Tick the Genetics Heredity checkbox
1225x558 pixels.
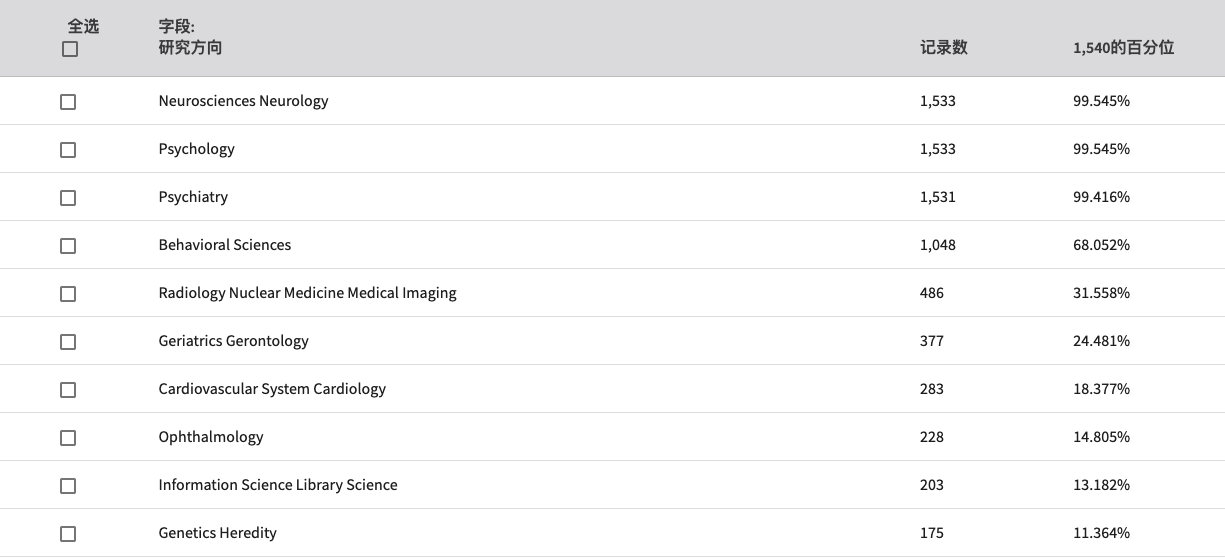pyautogui.click(x=68, y=534)
